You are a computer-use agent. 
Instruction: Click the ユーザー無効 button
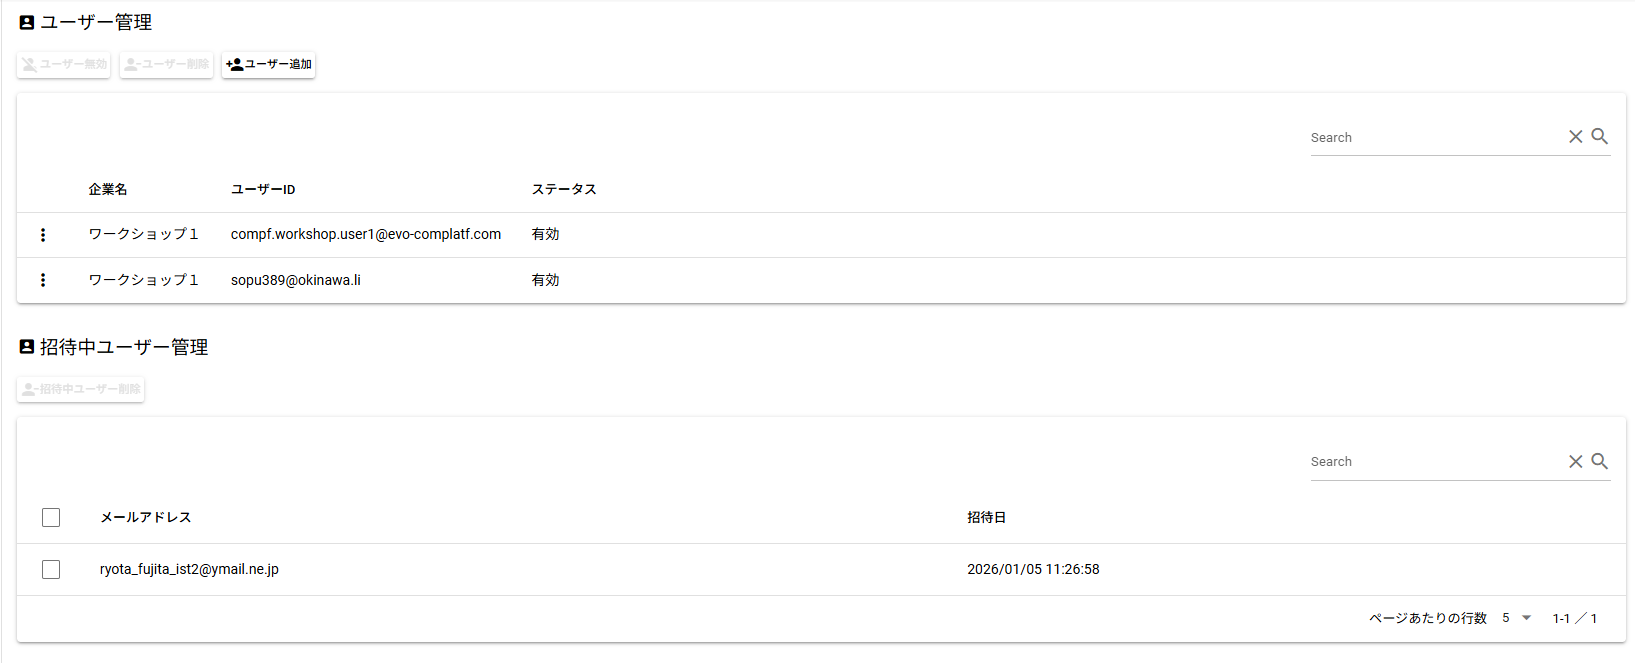click(64, 64)
